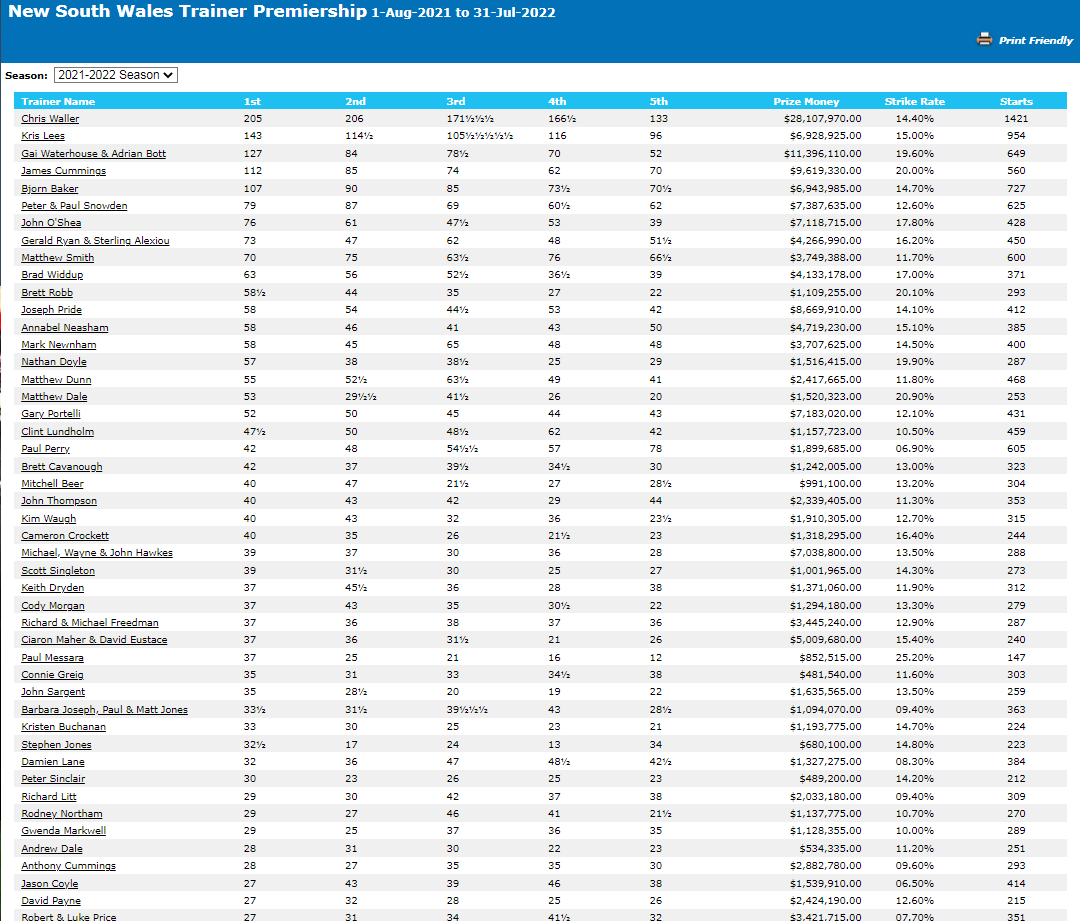Click the Prize Money column header
This screenshot has height=921, width=1080.
point(806,101)
